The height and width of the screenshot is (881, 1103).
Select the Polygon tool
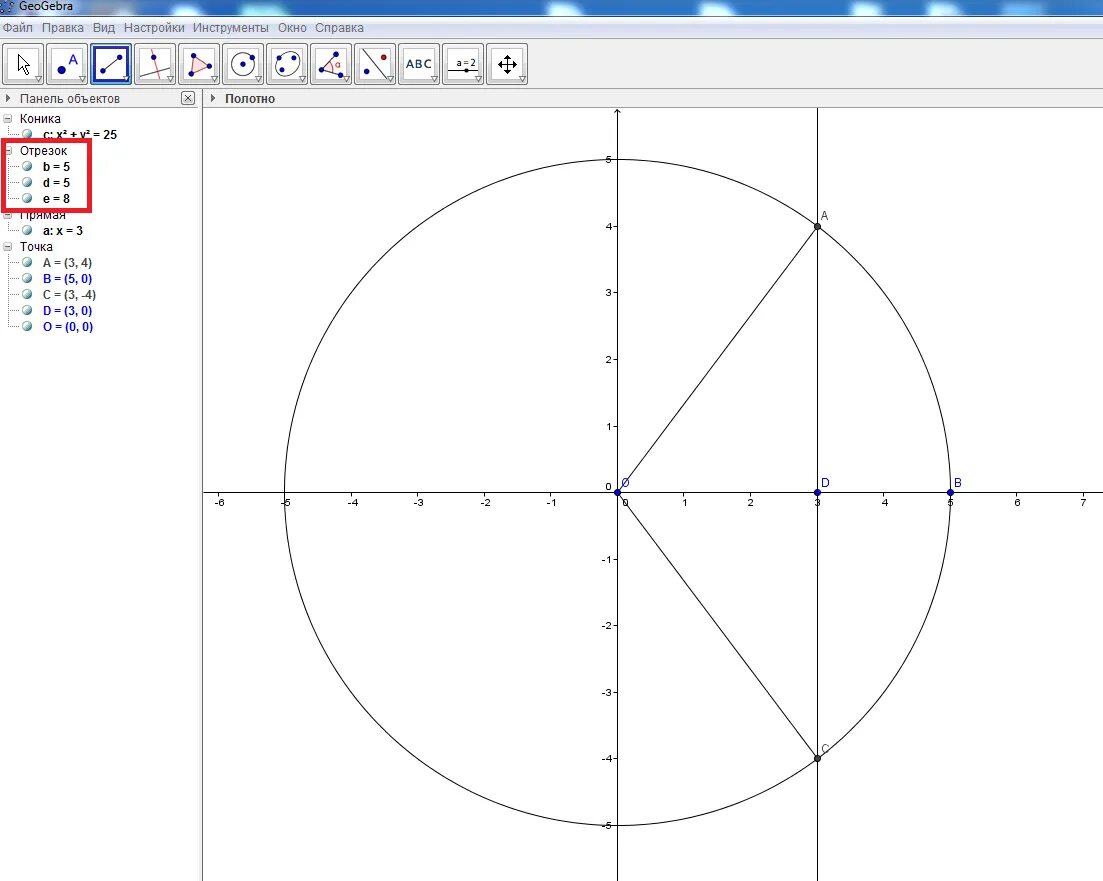[x=199, y=63]
